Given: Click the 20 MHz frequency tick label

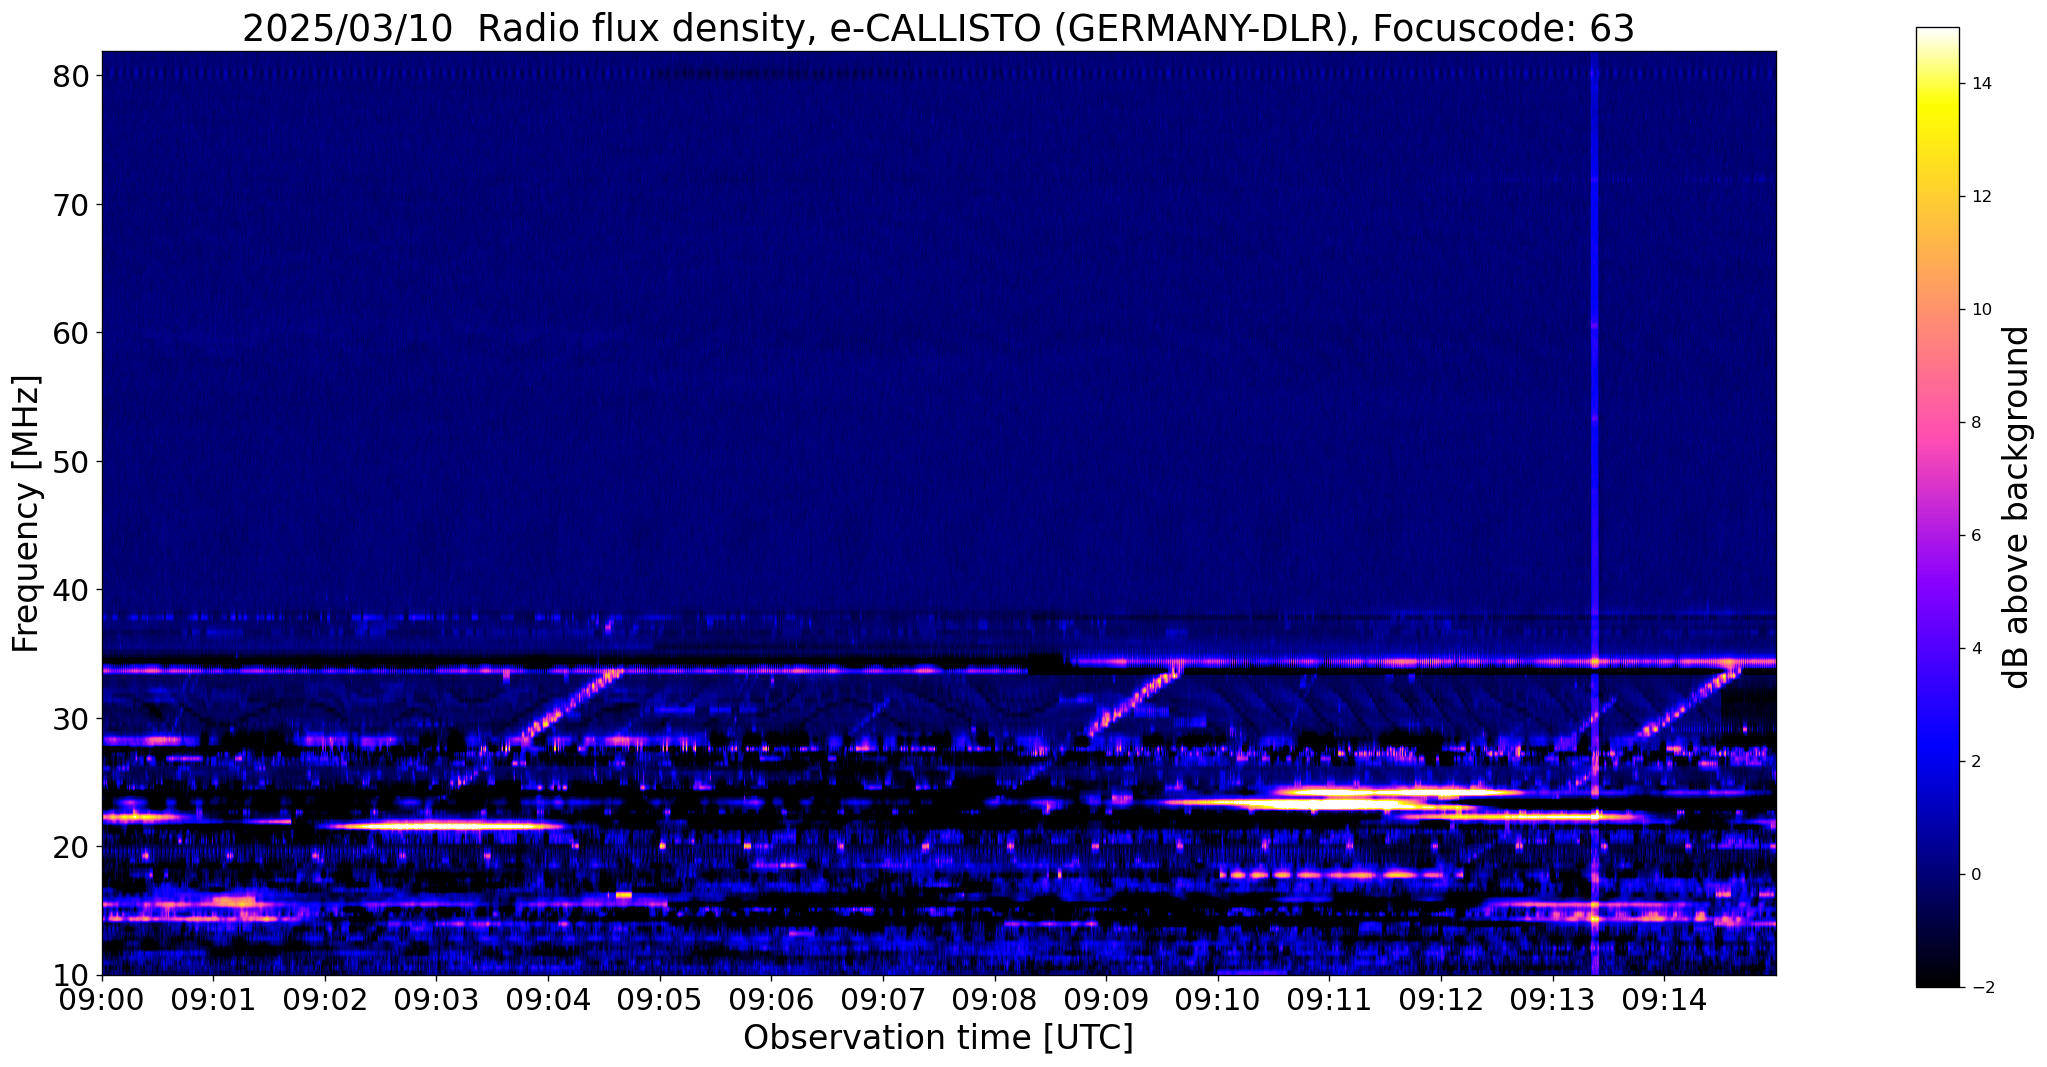Looking at the screenshot, I should point(71,847).
